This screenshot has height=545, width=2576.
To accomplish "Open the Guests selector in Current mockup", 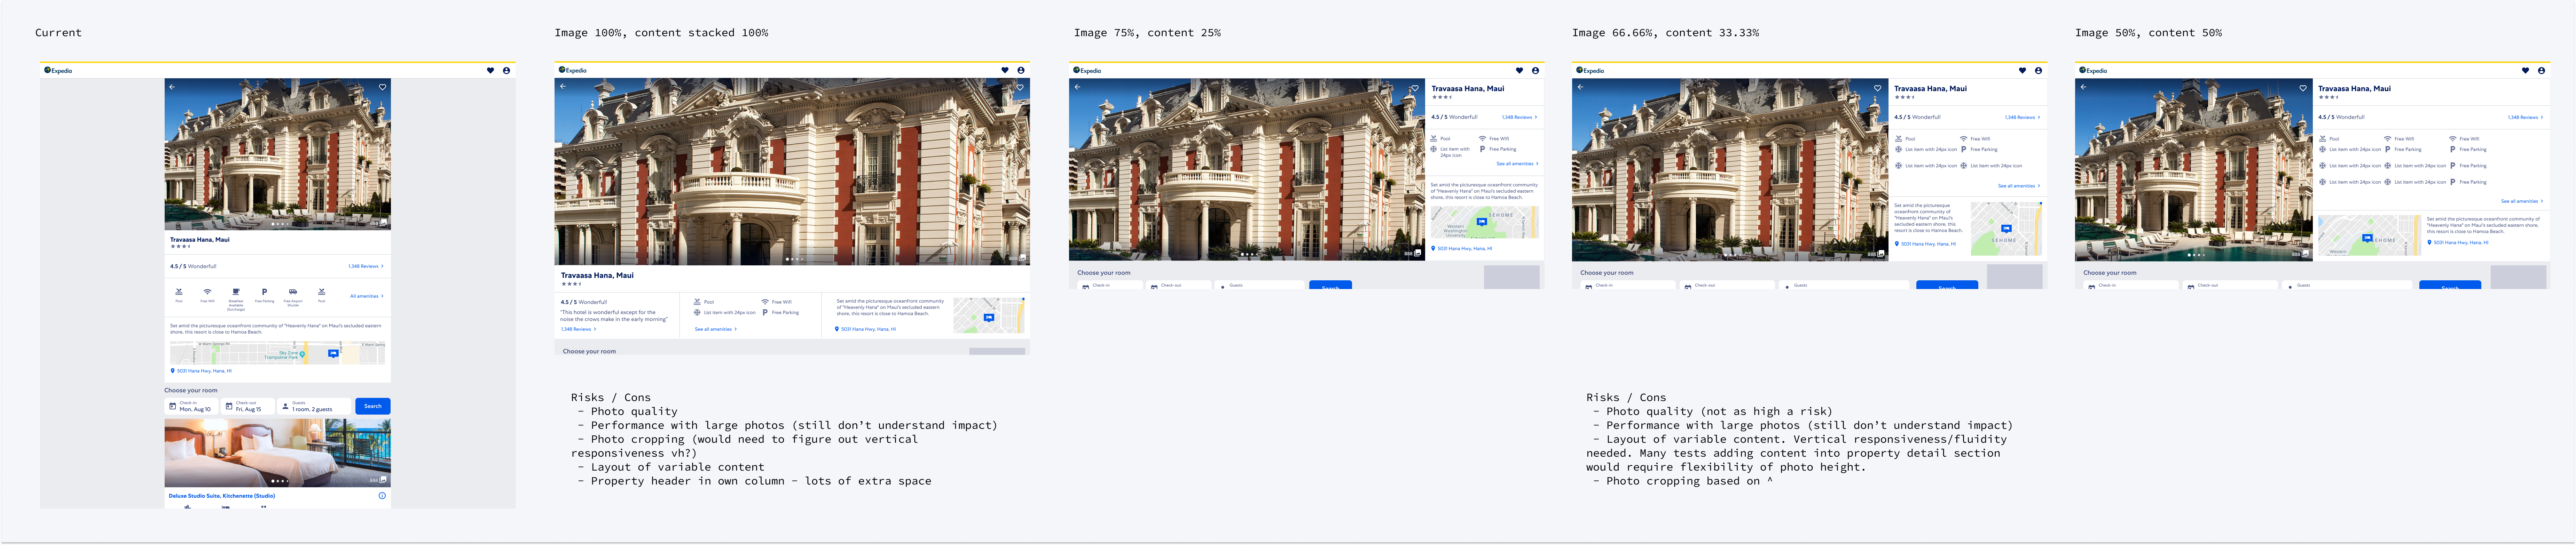I will [x=314, y=406].
